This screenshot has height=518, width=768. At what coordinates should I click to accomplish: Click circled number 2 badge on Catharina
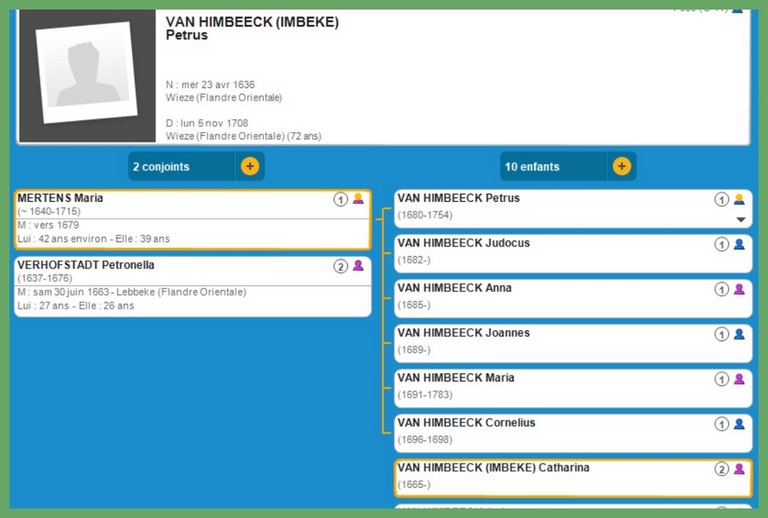[x=721, y=469]
